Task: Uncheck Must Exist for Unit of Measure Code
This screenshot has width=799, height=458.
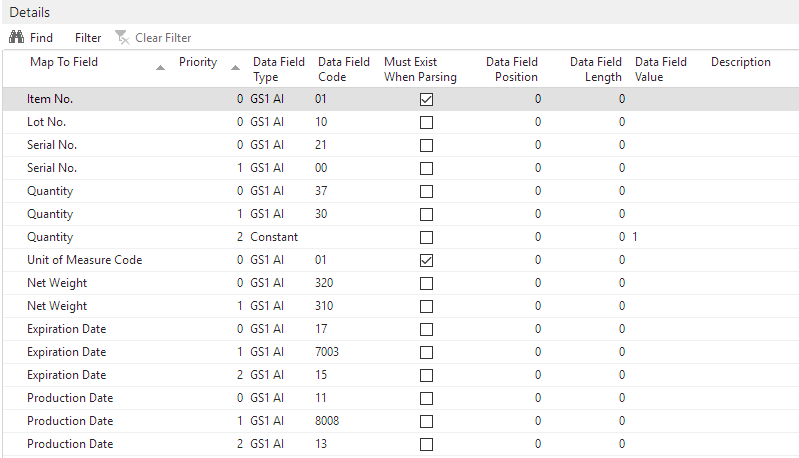Action: tap(426, 260)
